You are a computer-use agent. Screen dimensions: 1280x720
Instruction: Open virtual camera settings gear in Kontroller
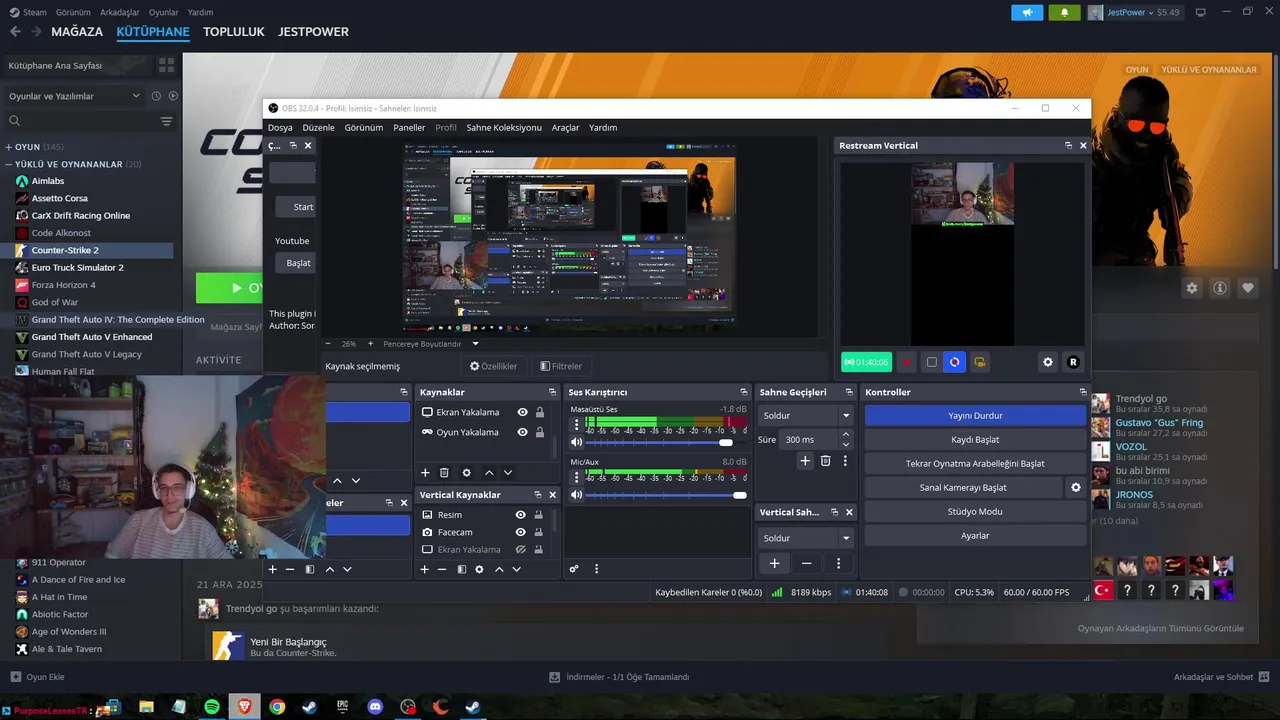click(x=1076, y=488)
